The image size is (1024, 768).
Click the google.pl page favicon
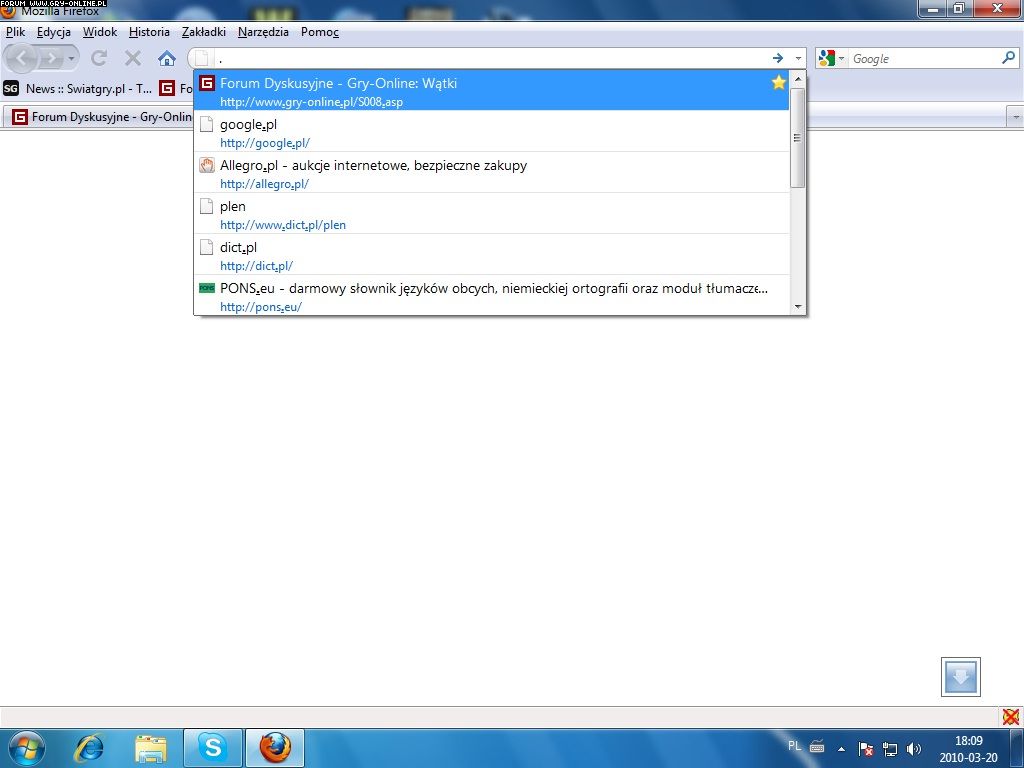click(207, 124)
